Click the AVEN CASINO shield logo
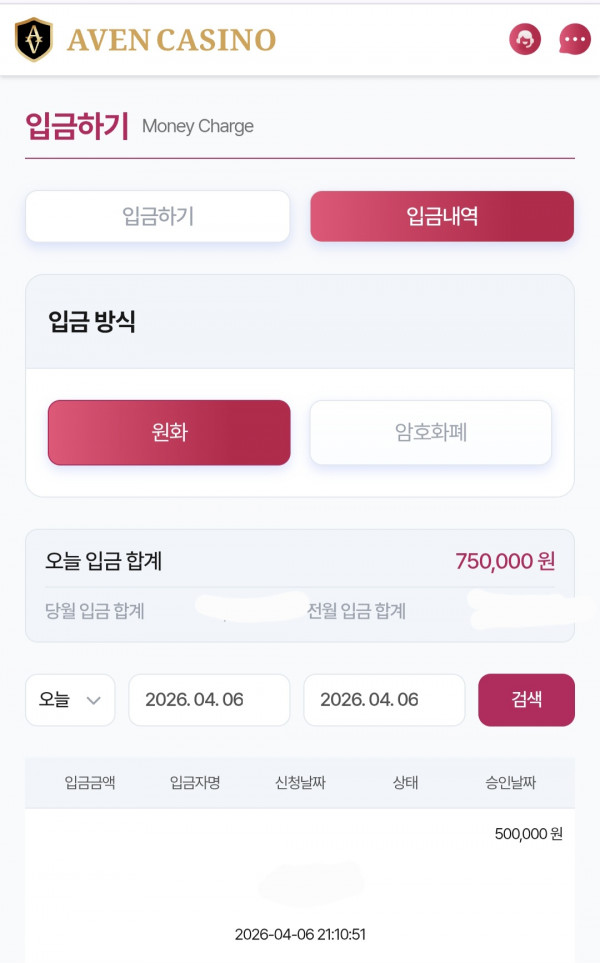This screenshot has height=963, width=600. click(x=33, y=38)
